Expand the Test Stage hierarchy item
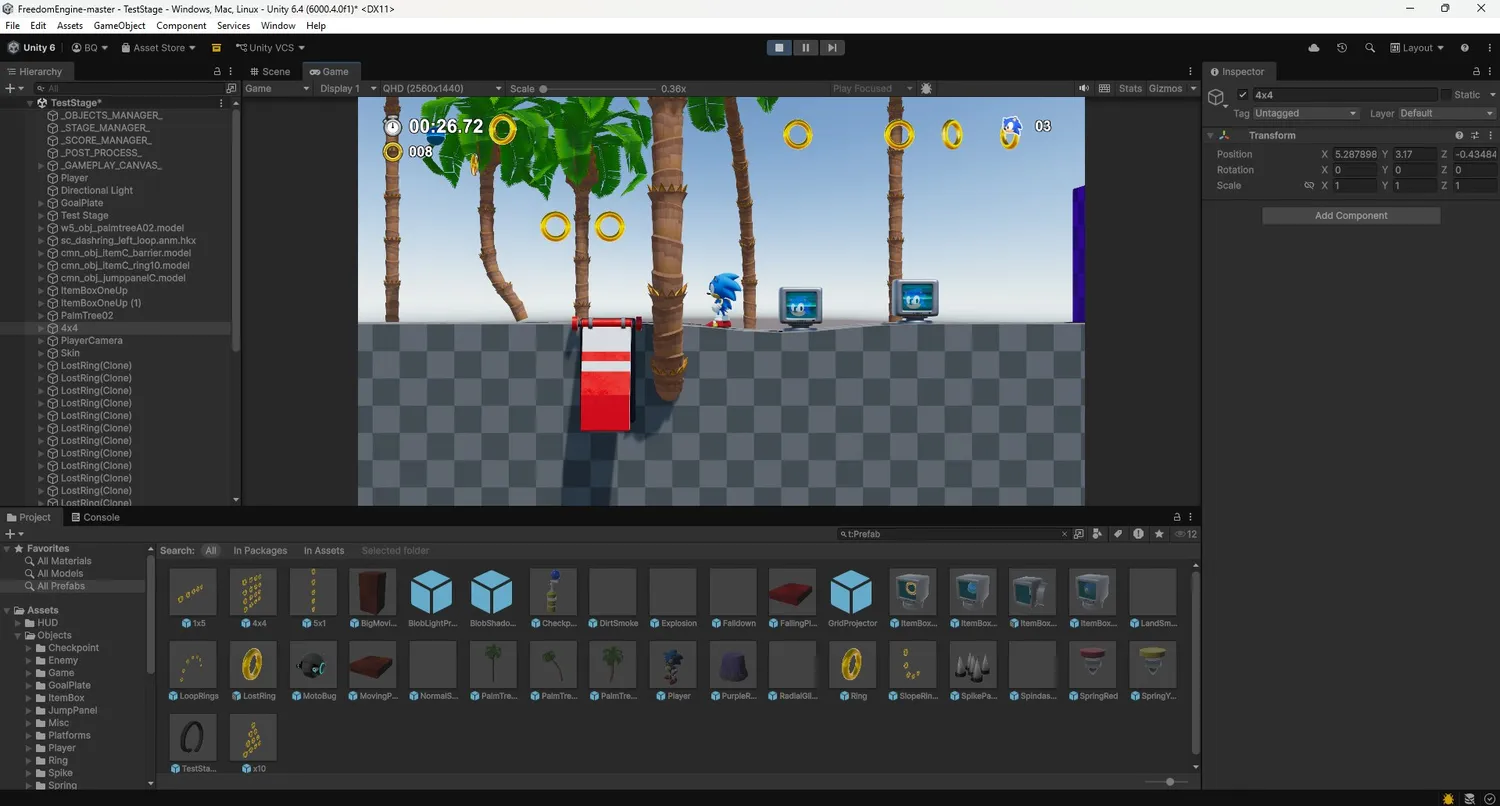Image resolution: width=1500 pixels, height=806 pixels. pos(42,216)
